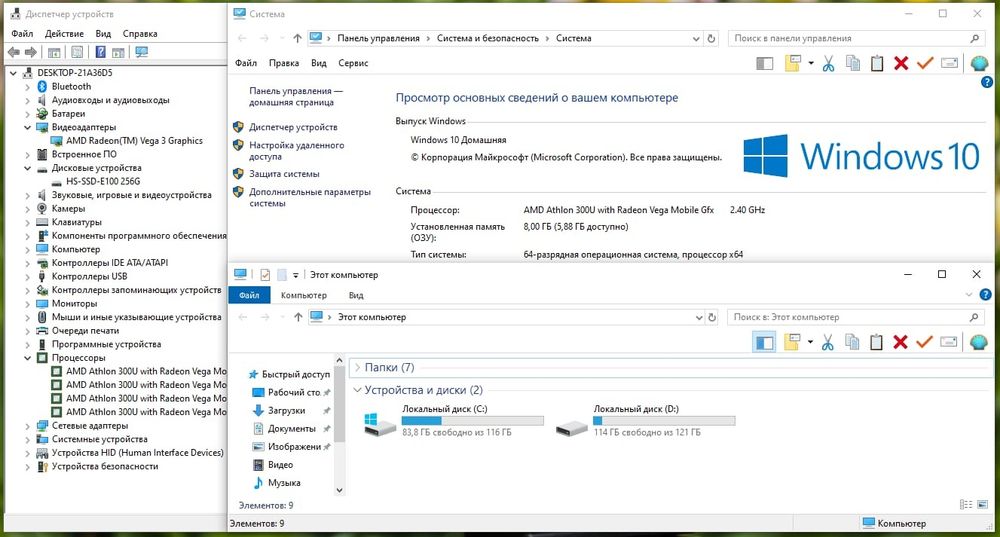Email envelope icon in System window toolbar
The width and height of the screenshot is (1000, 537).
pos(950,63)
